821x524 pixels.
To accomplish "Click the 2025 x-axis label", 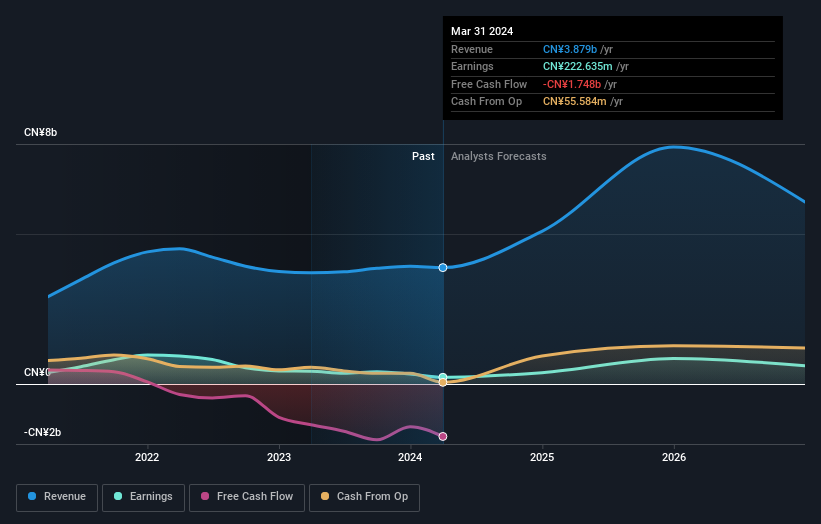I will pyautogui.click(x=542, y=458).
